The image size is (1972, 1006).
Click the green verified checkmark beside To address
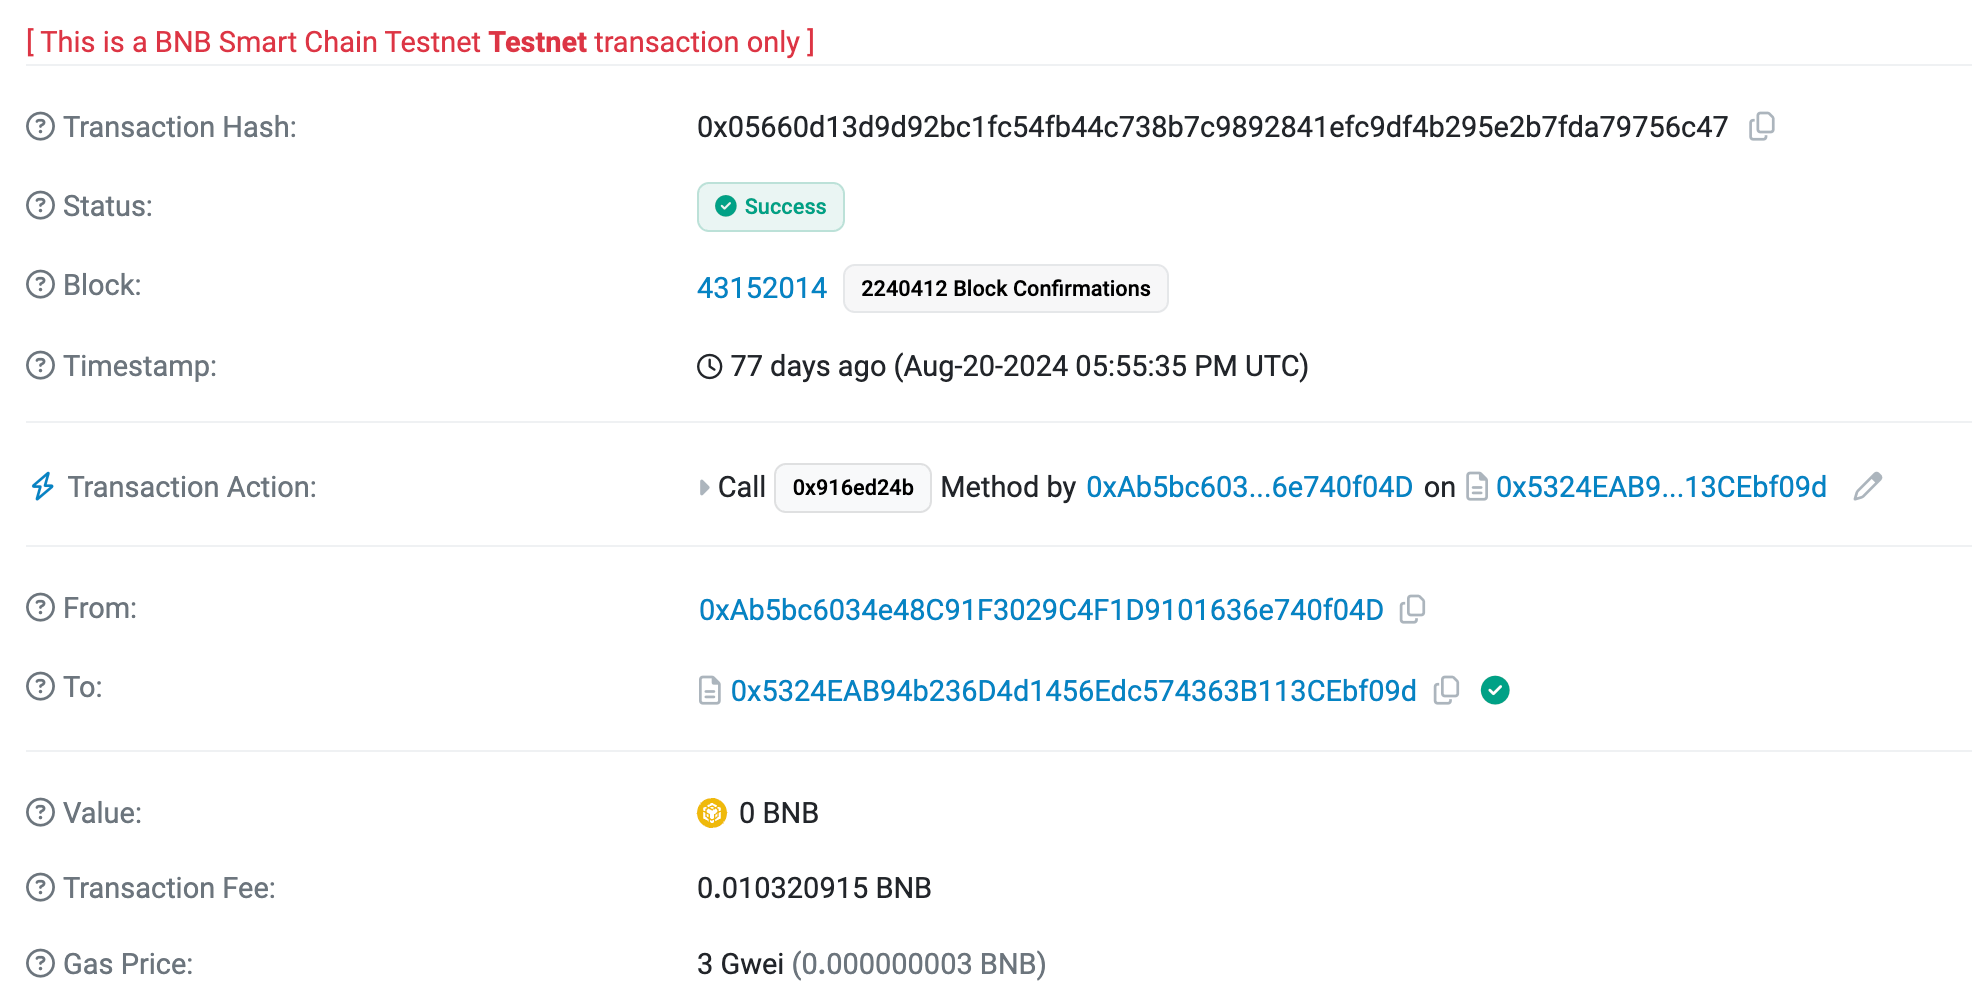(x=1495, y=691)
